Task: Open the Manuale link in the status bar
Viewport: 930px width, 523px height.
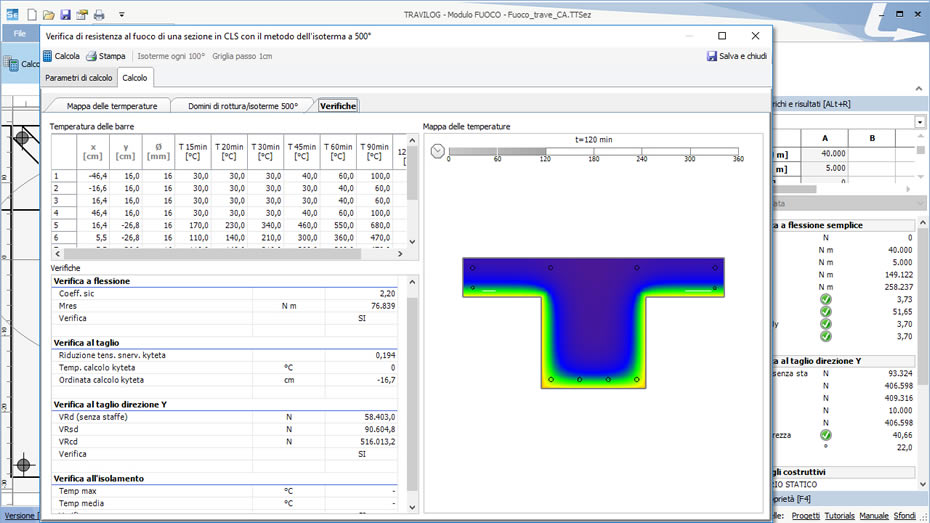Action: point(874,516)
